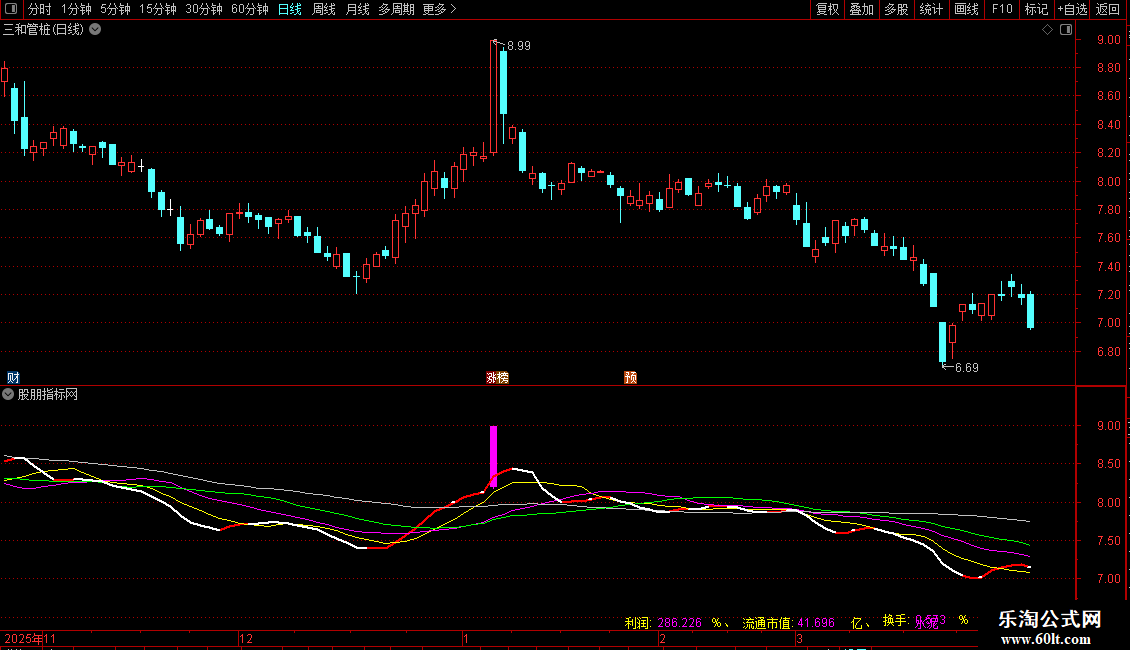Screen dimensions: 1130x650
Task: Click the 预 forecast marker icon
Action: click(630, 377)
